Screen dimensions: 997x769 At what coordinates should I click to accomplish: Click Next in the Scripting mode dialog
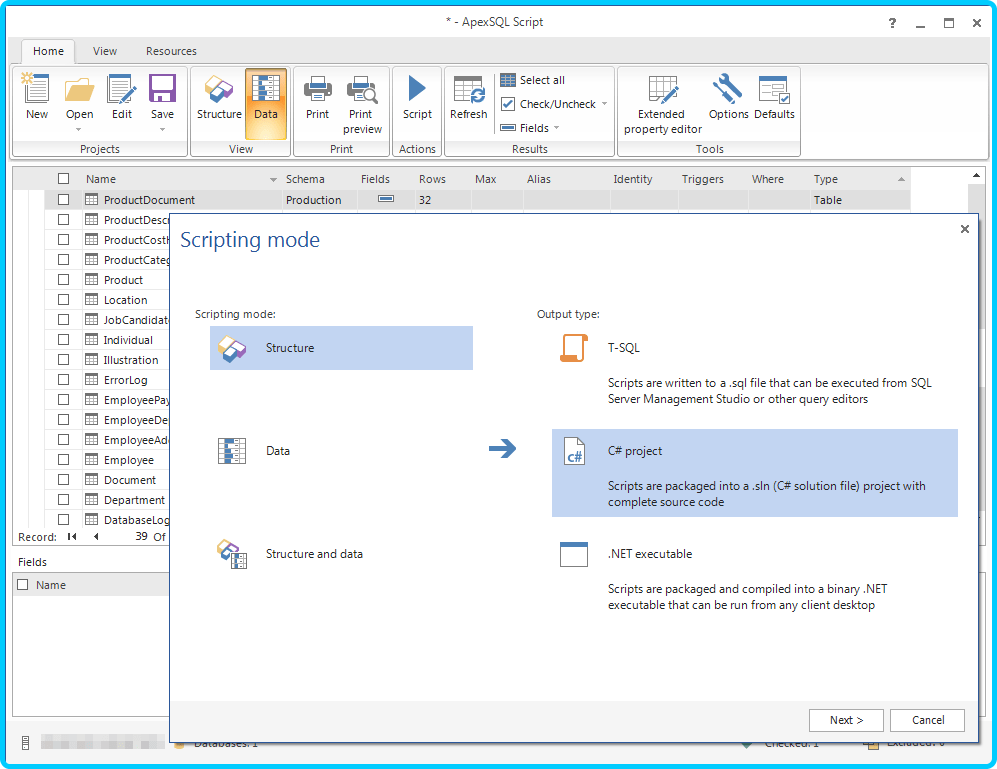(x=846, y=720)
